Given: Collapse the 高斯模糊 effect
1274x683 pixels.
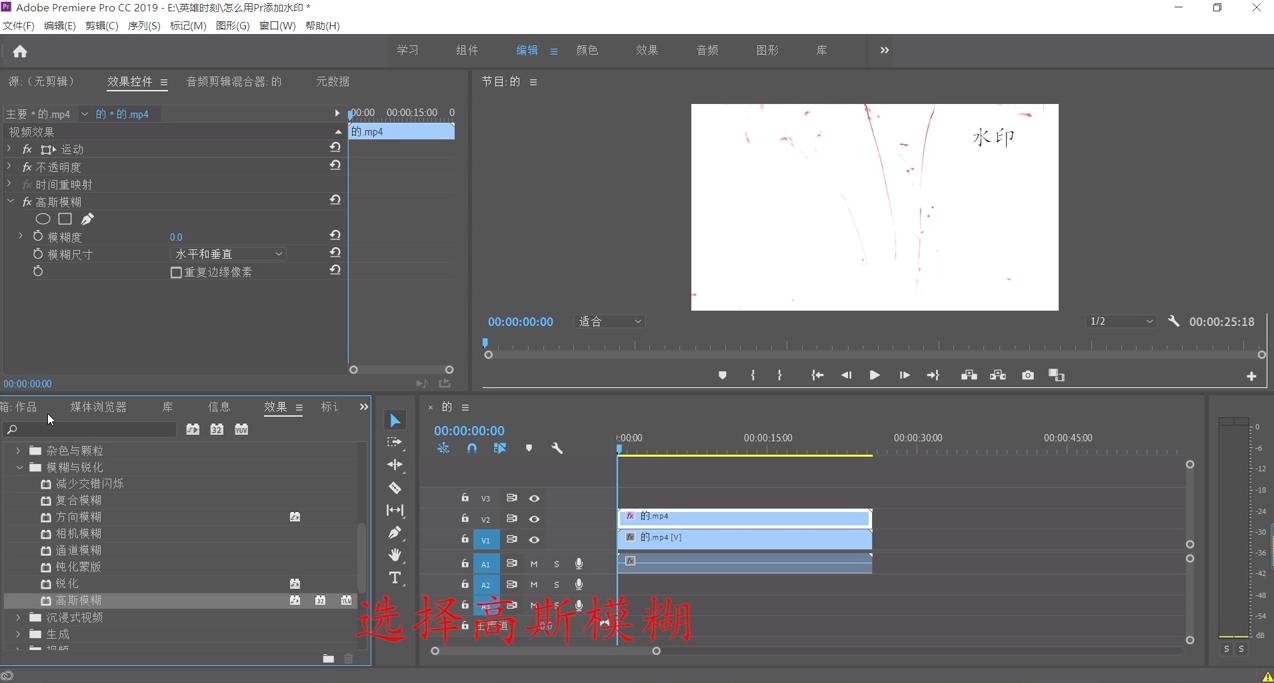Looking at the screenshot, I should click(10, 202).
